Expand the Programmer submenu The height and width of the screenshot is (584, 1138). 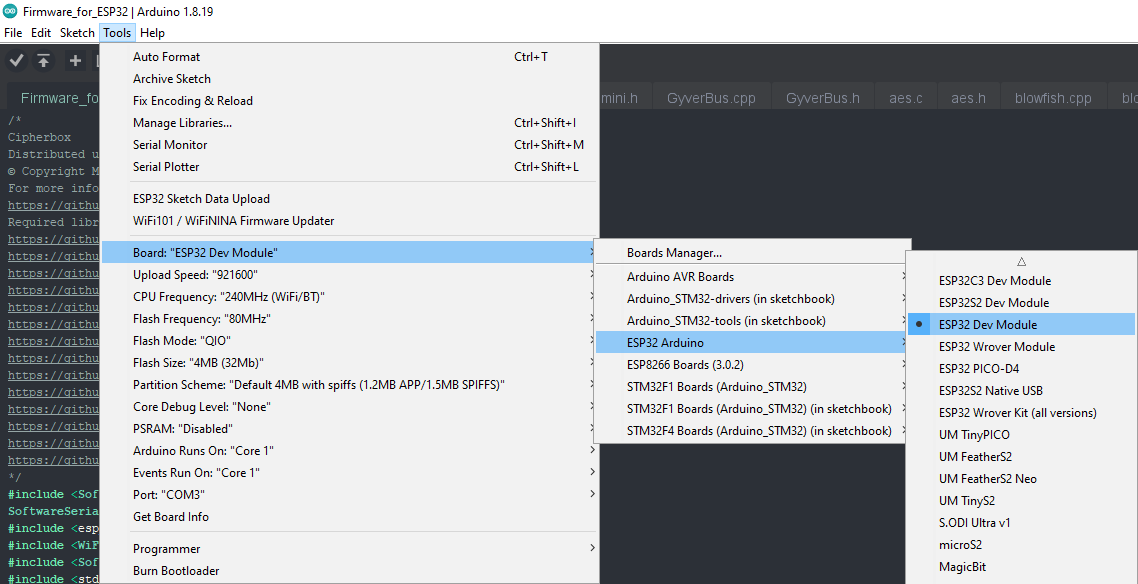coord(350,548)
